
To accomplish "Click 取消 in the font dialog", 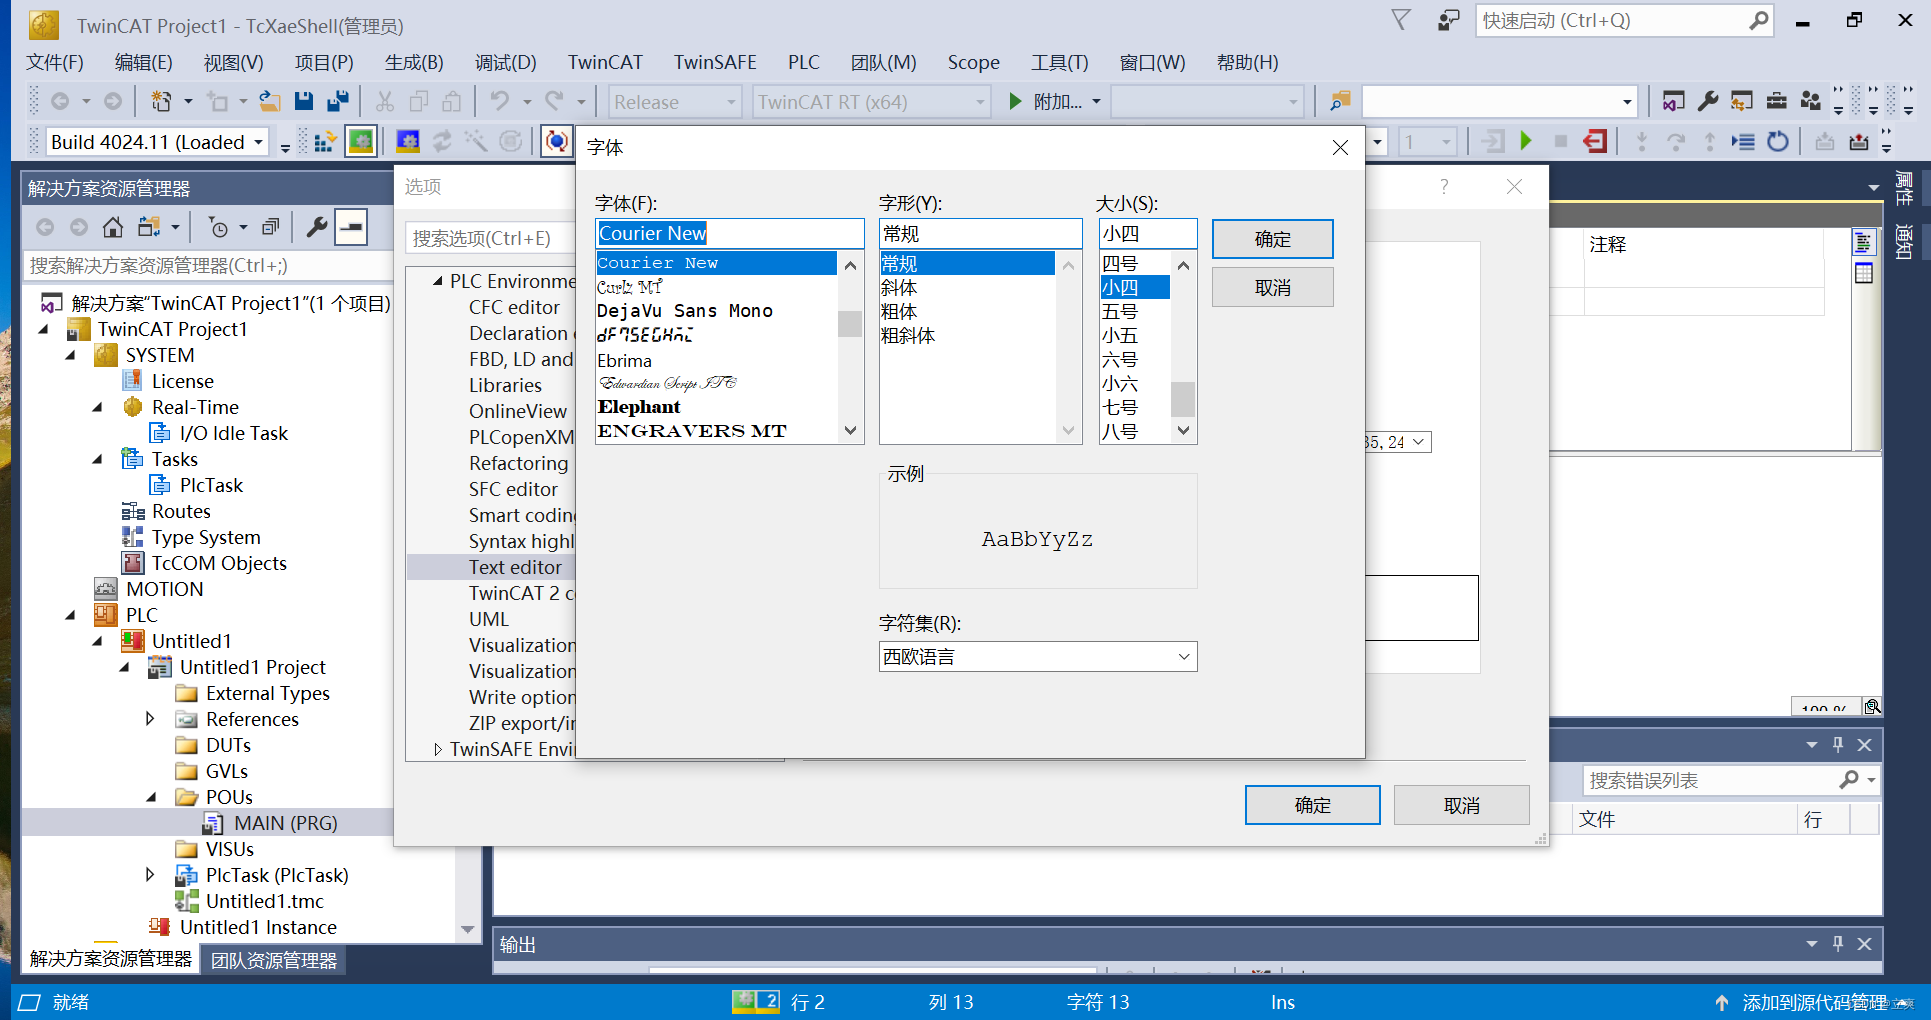I will point(1272,287).
